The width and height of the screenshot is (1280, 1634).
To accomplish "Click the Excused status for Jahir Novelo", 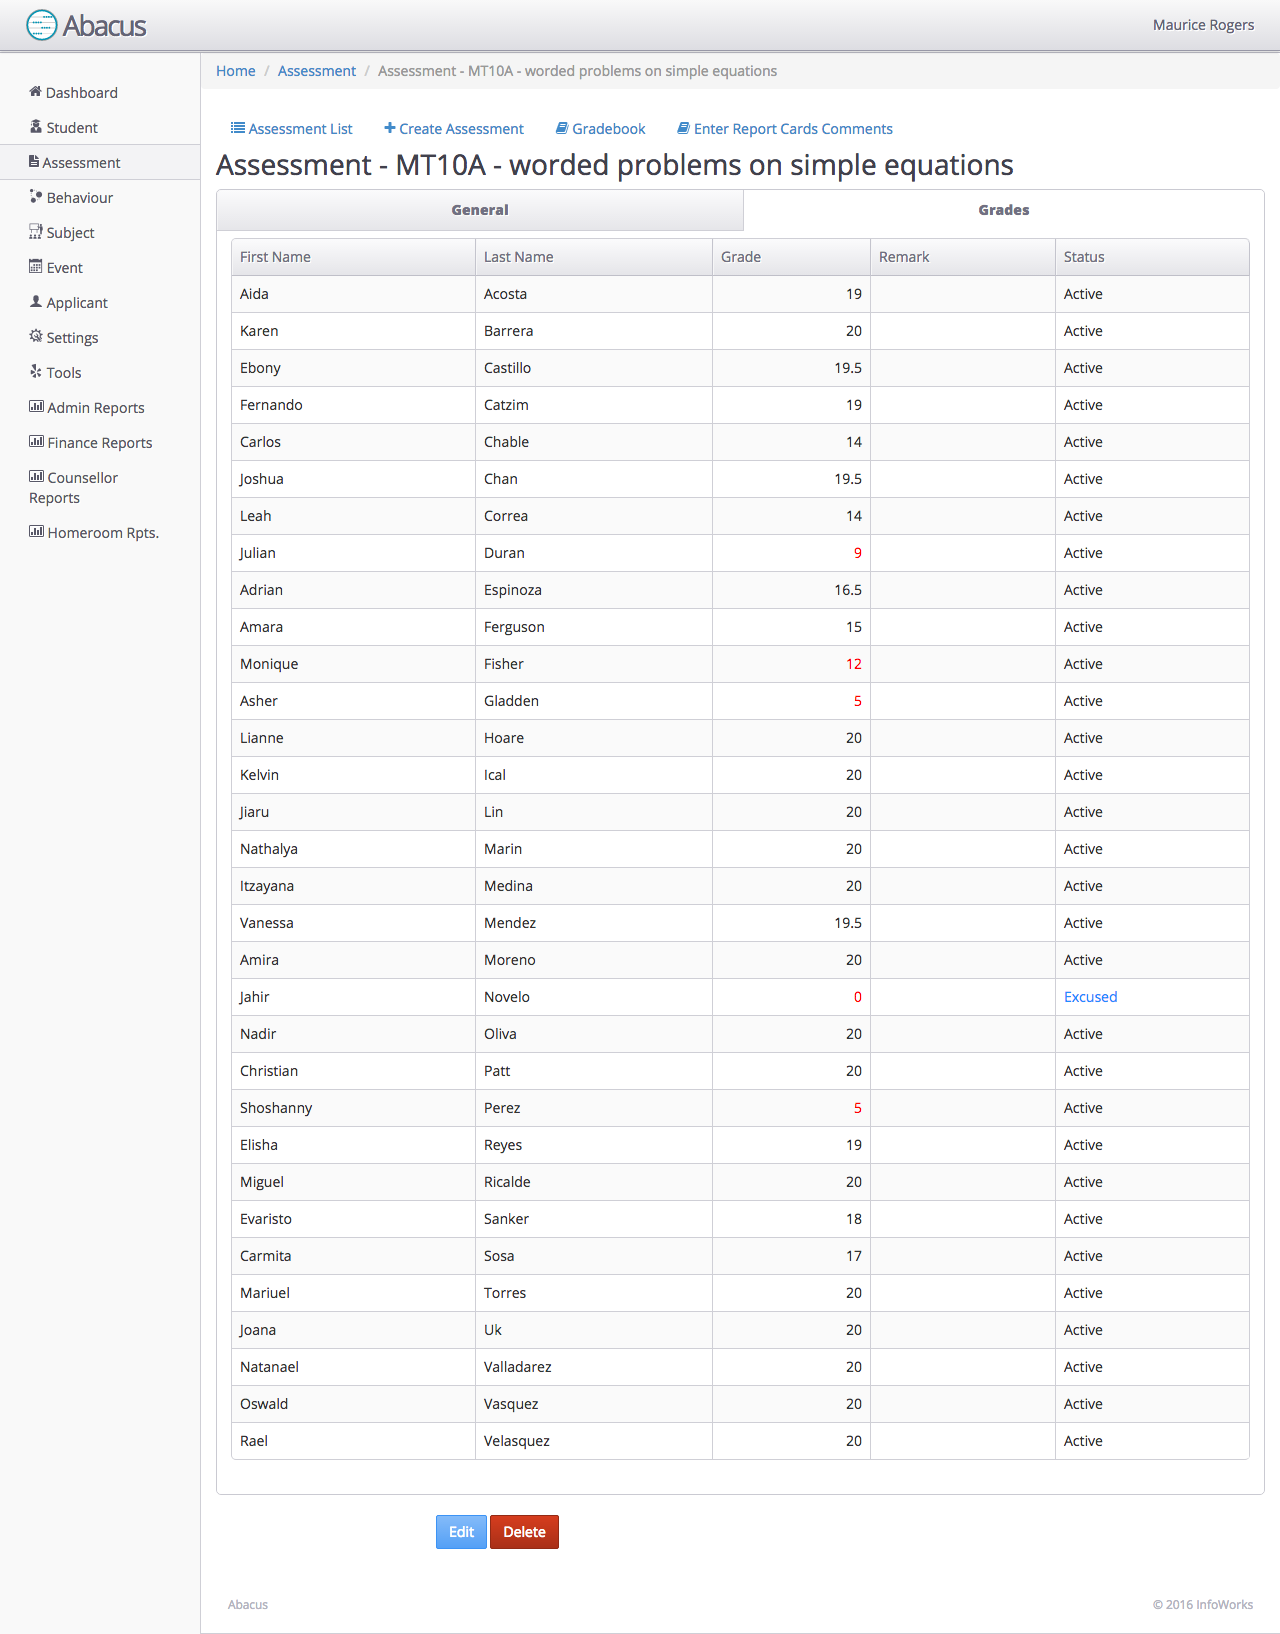I will 1090,997.
